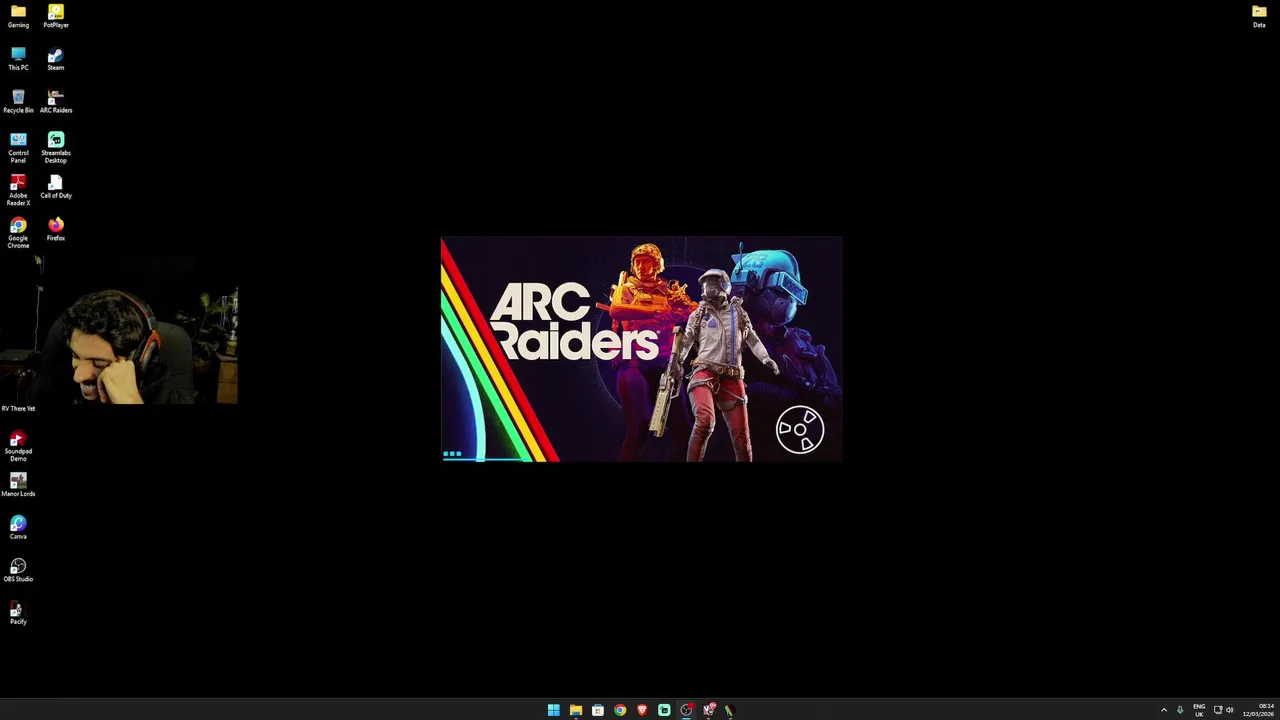1280x720 pixels.
Task: Open File Explorer from the taskbar
Action: click(x=576, y=710)
